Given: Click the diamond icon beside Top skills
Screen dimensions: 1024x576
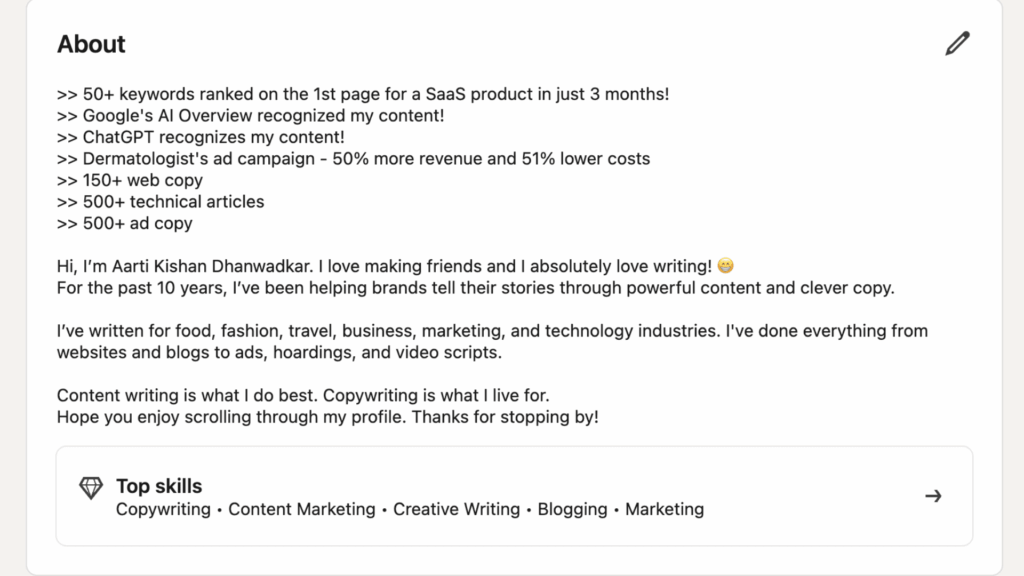Looking at the screenshot, I should point(90,487).
